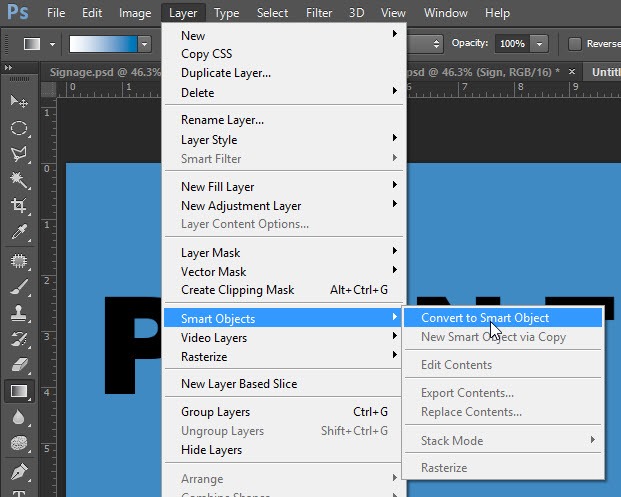
Task: Open the Opacity slider dropdown
Action: (x=539, y=44)
